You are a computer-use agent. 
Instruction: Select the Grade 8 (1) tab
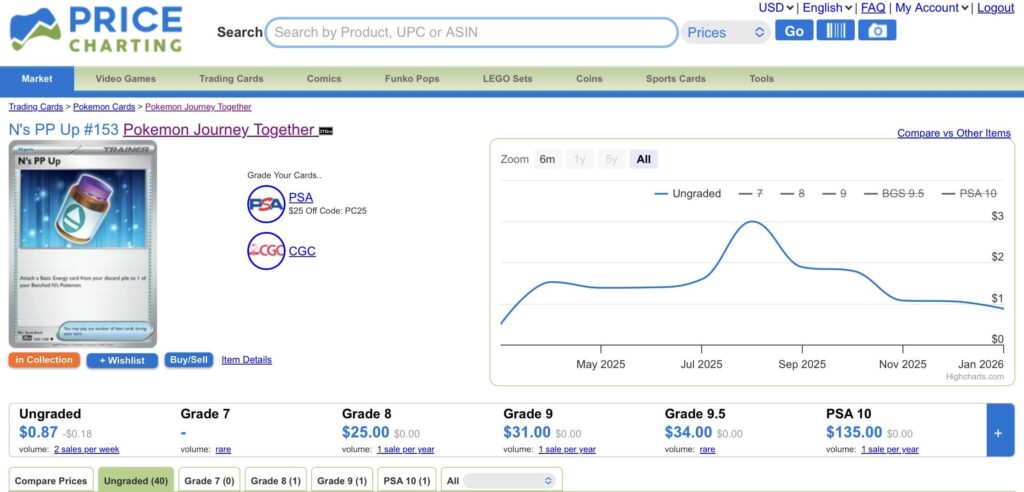tap(276, 480)
